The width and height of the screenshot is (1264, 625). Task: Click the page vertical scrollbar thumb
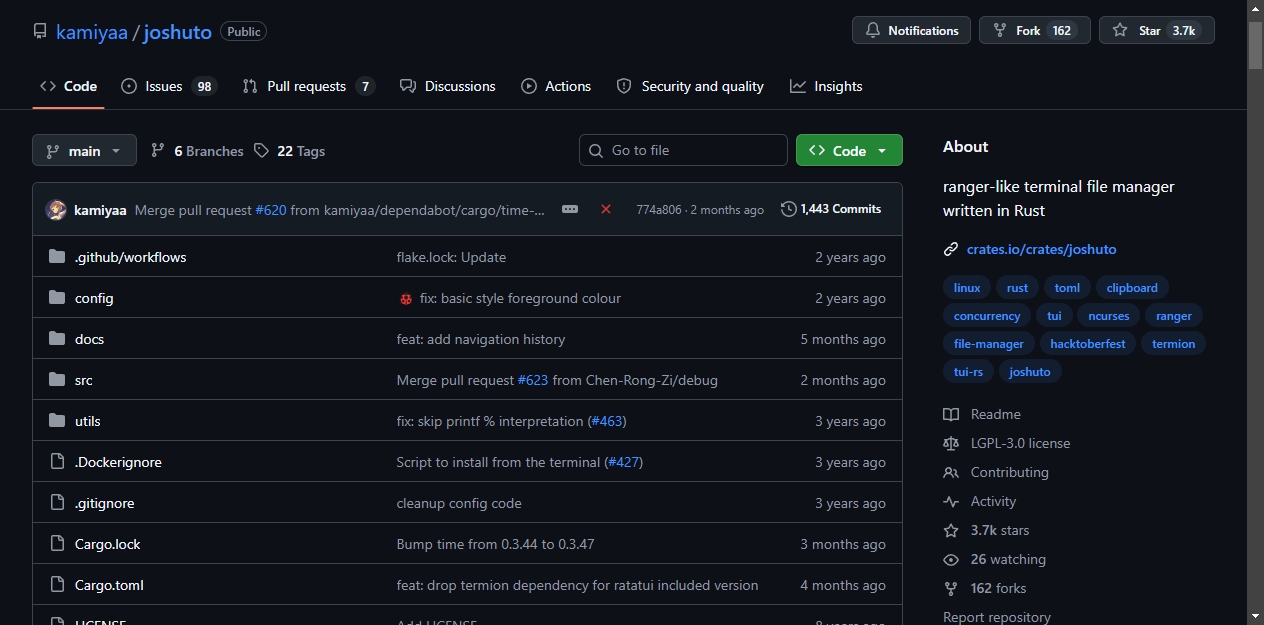pos(1255,45)
